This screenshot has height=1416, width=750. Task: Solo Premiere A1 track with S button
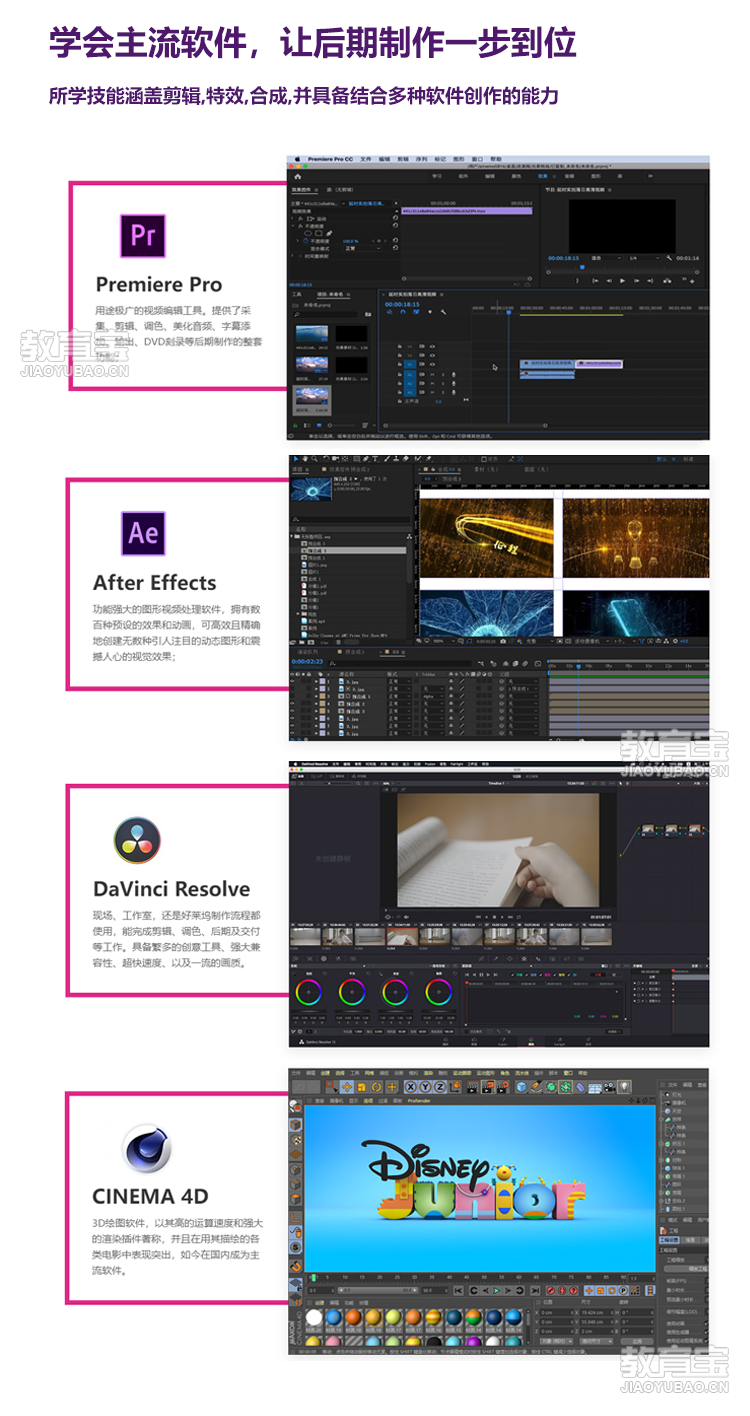tap(443, 374)
